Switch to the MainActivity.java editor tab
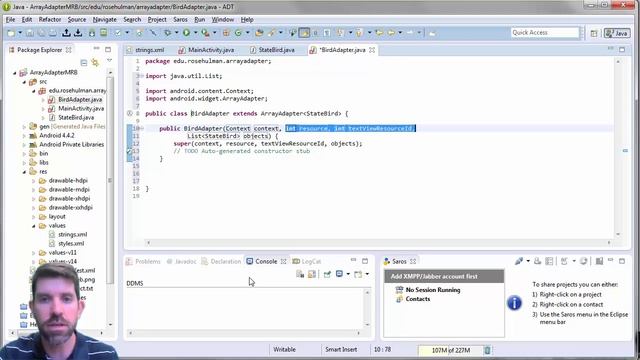640x360 pixels. pyautogui.click(x=206, y=50)
